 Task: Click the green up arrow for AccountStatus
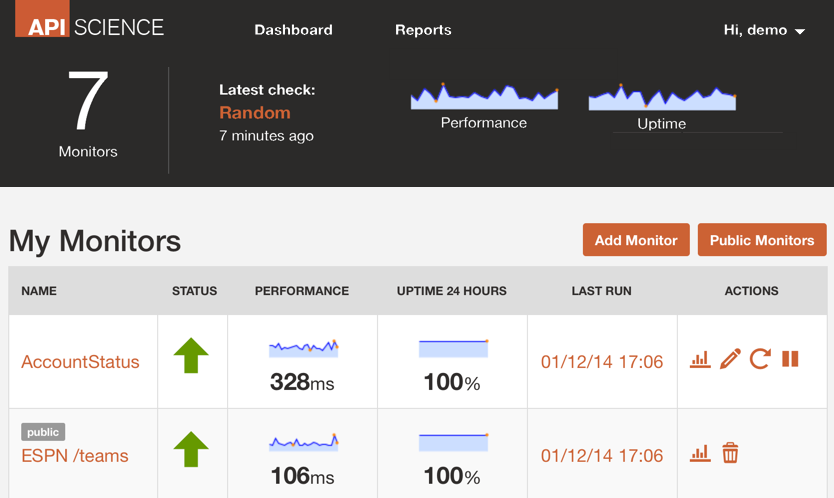point(191,355)
